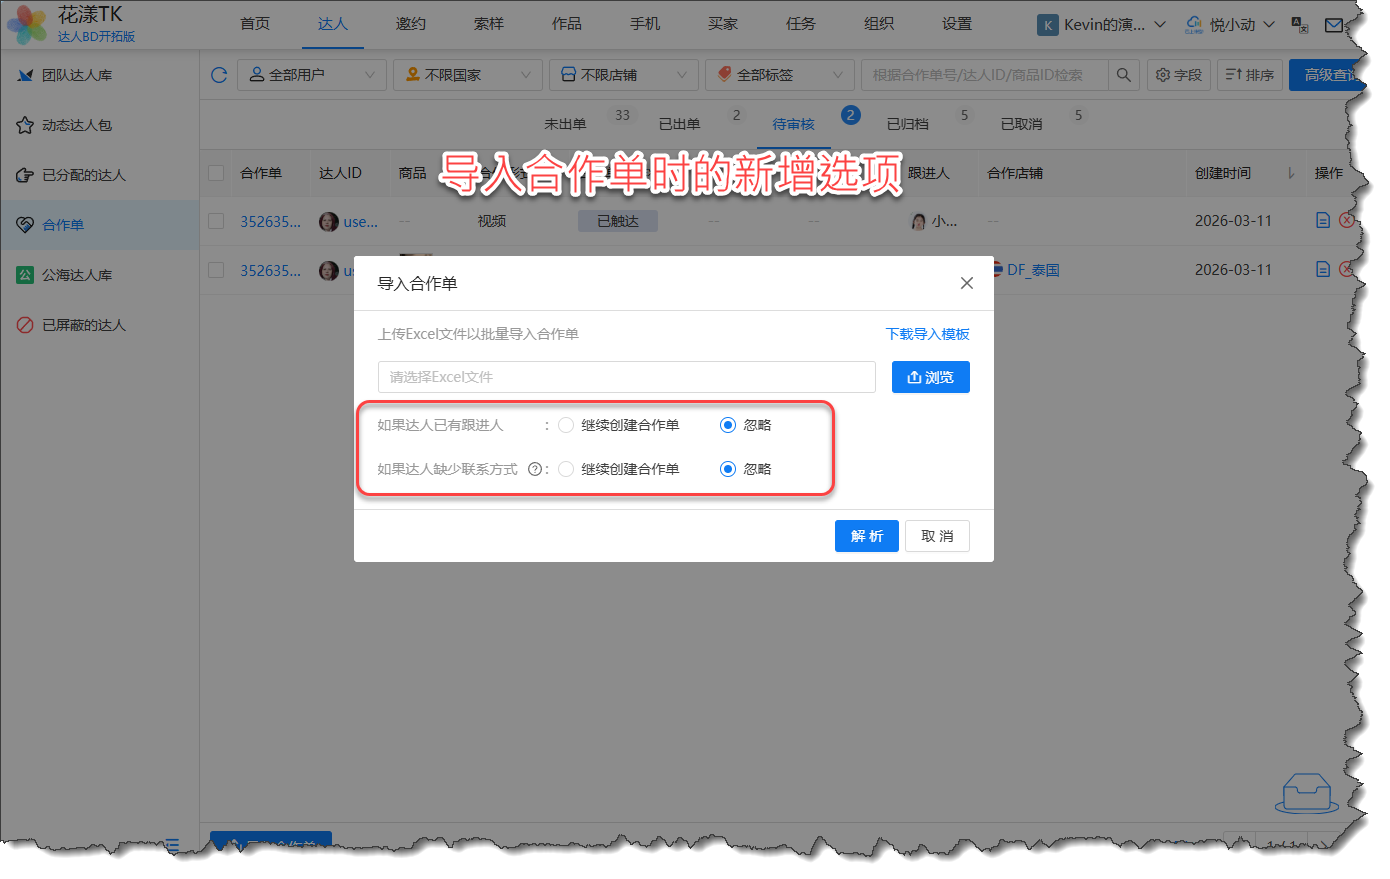
Task: Open the 邀约 menu item
Action: pyautogui.click(x=410, y=24)
